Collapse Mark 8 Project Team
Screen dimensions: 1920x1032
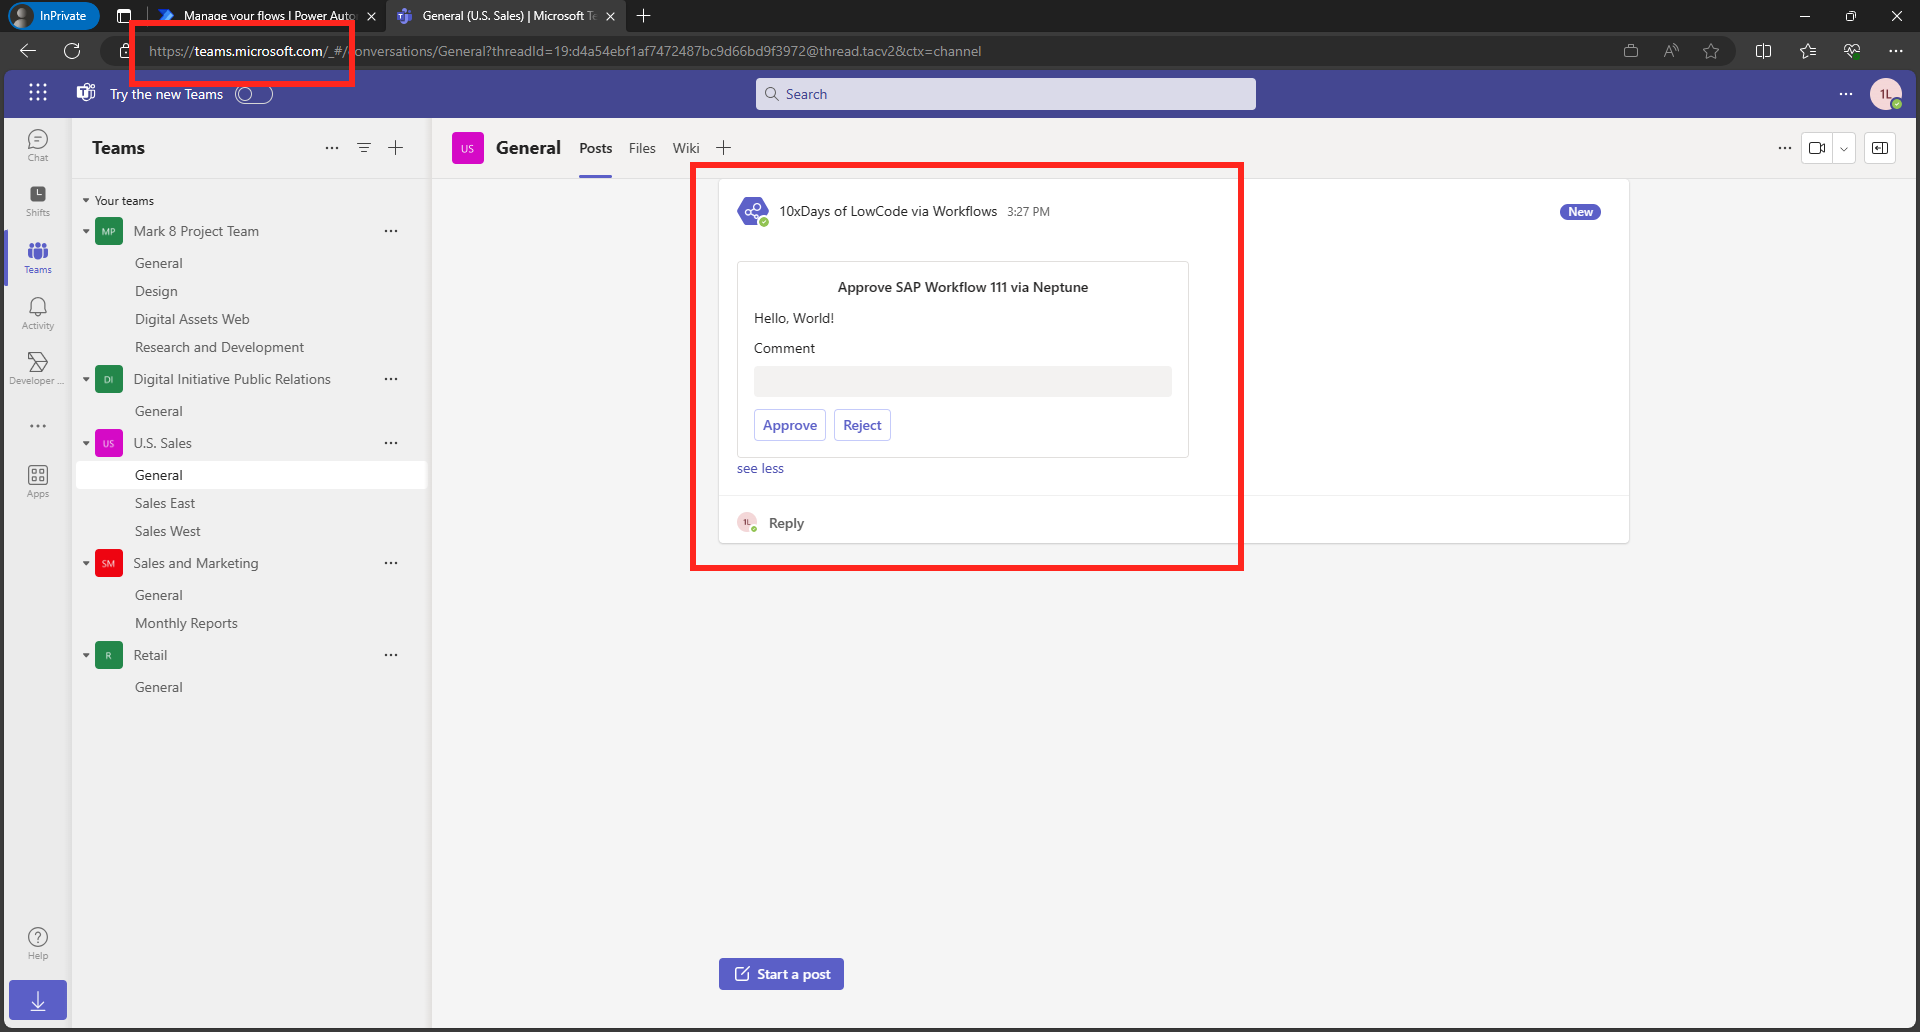click(86, 231)
